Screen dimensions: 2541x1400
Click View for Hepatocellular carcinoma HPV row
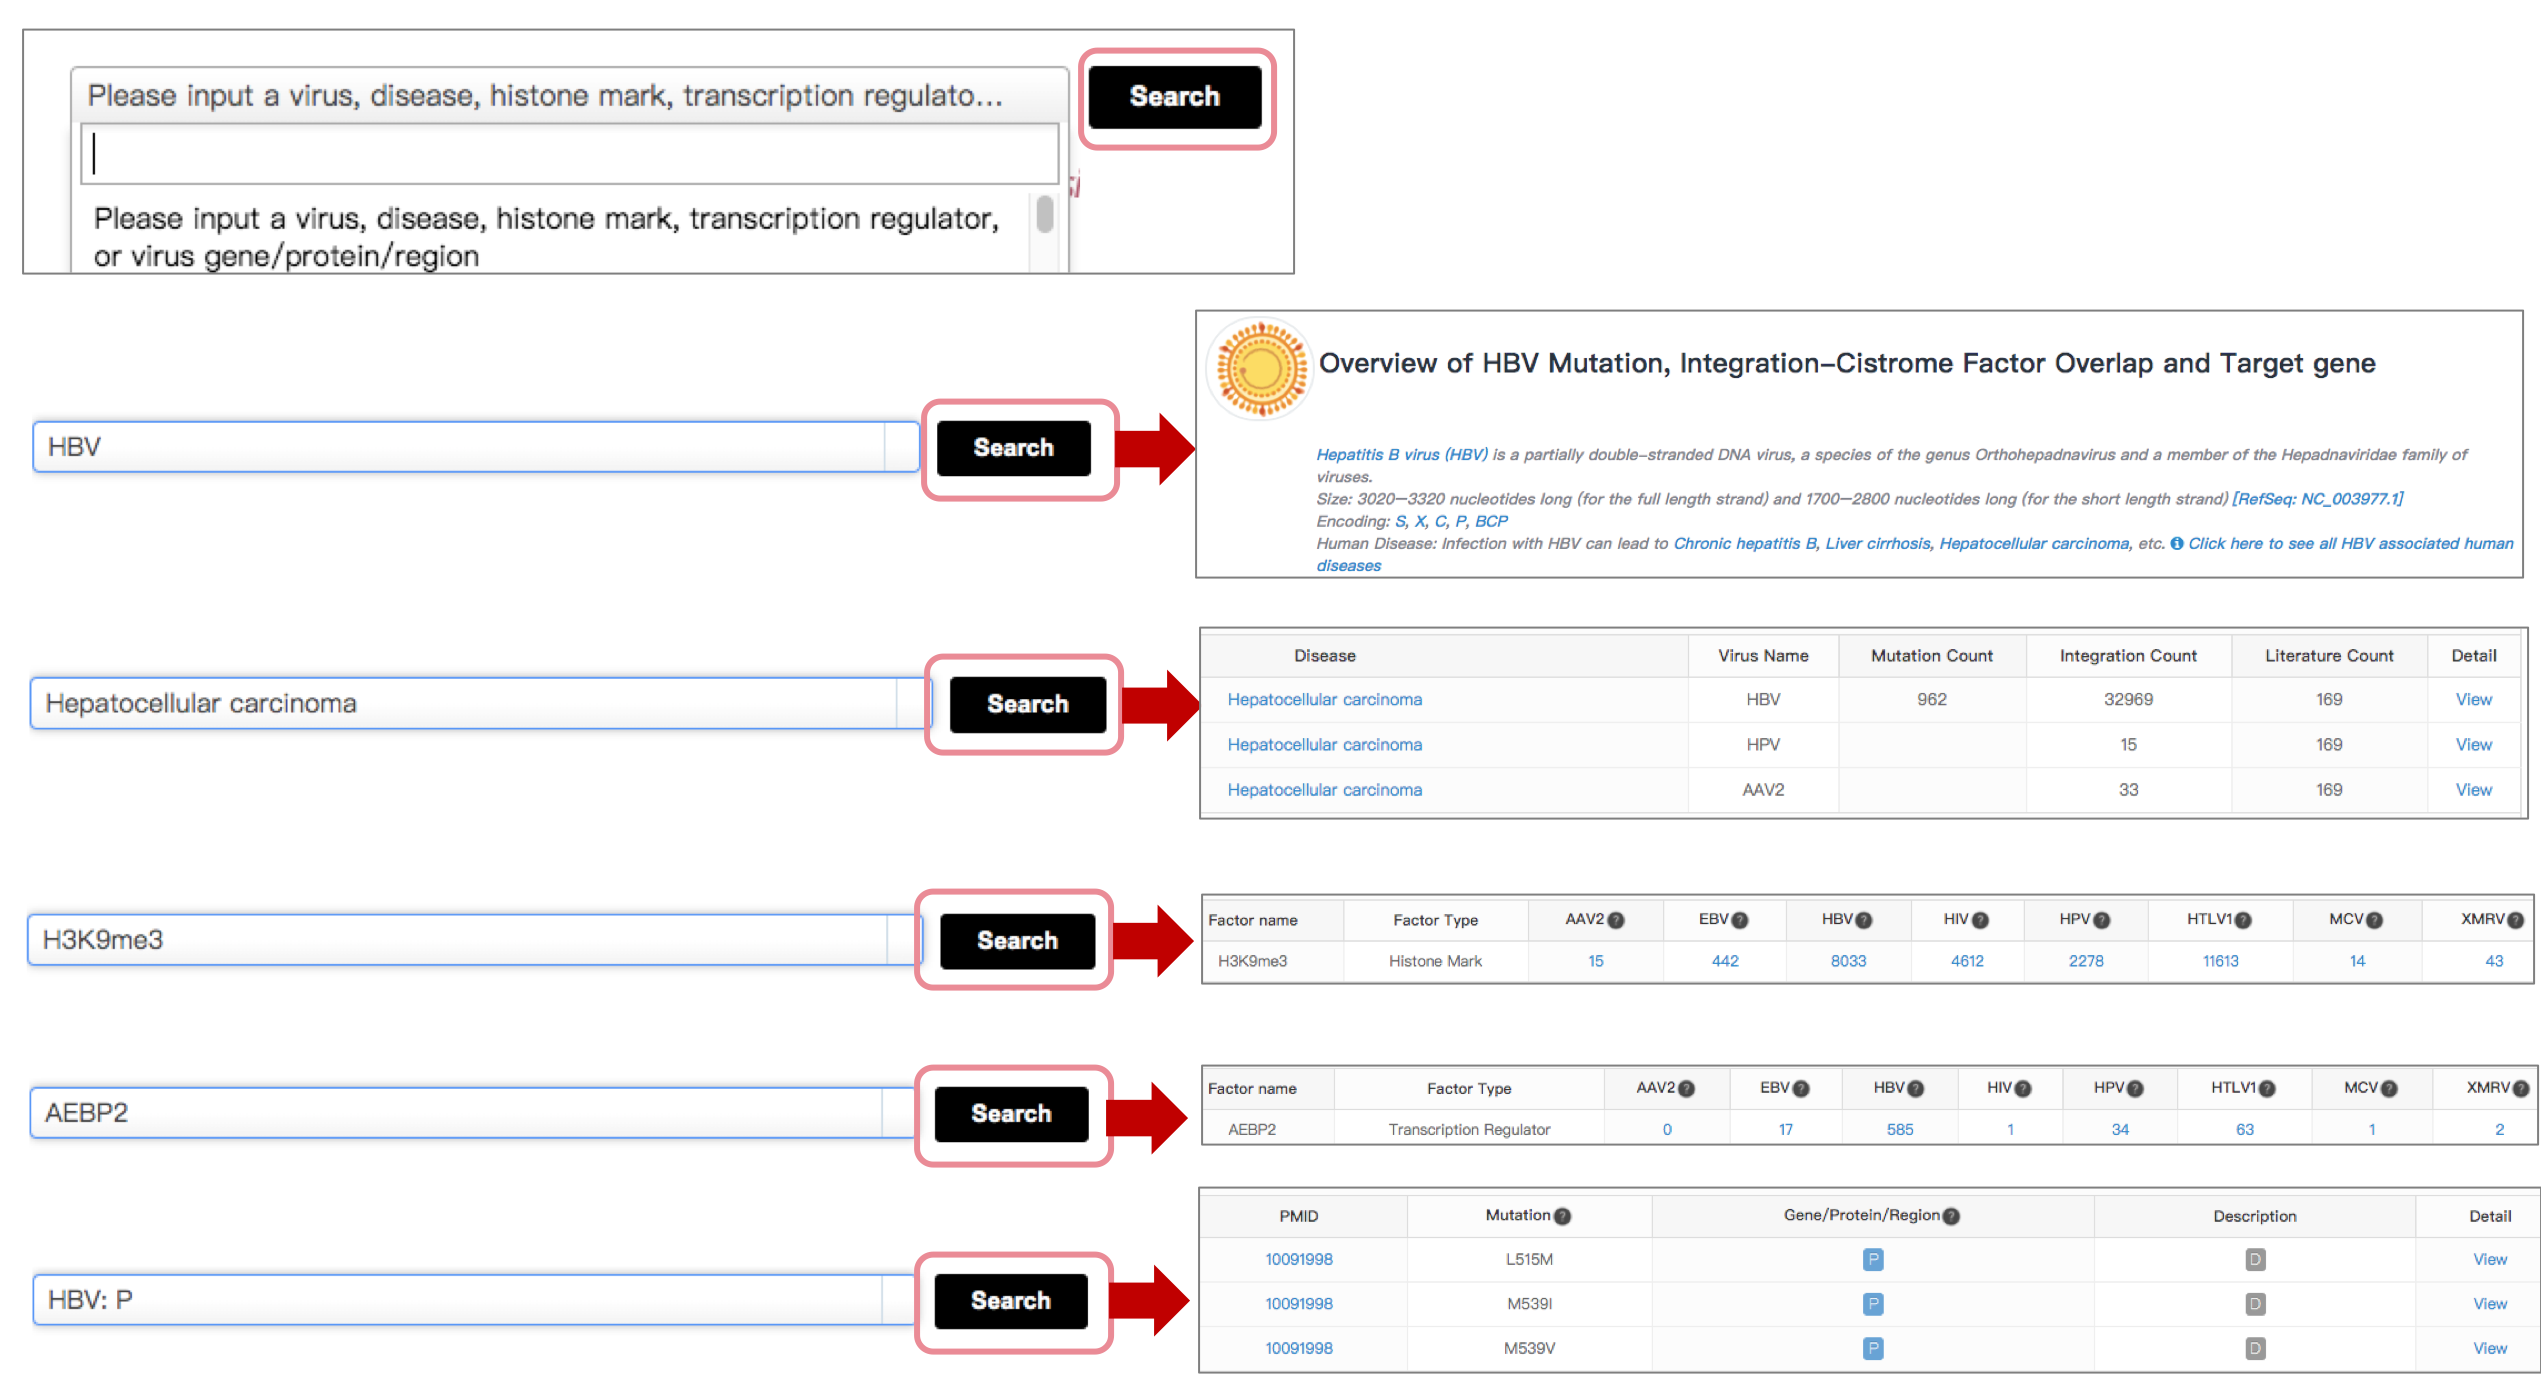tap(2473, 744)
